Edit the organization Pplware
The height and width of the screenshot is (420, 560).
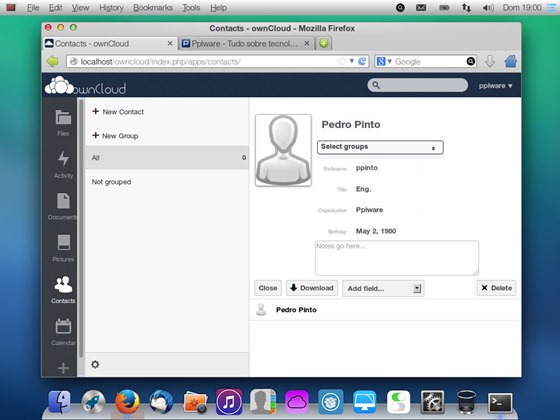[369, 210]
